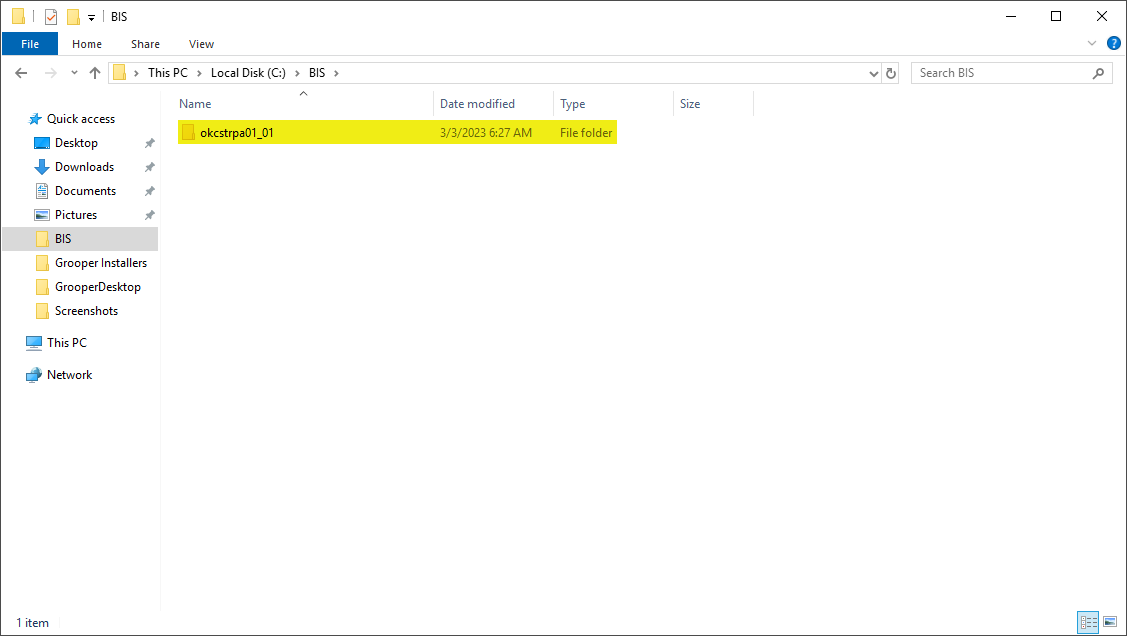
Task: Expand the chevron after BIS breadcrumb
Action: 336,73
